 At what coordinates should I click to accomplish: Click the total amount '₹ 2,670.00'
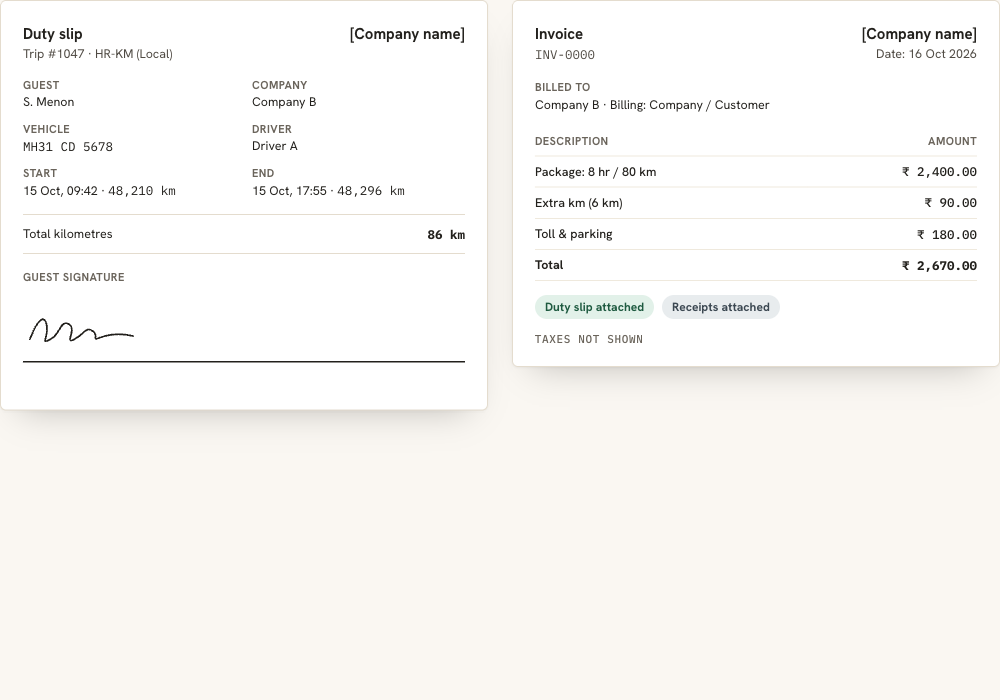939,266
